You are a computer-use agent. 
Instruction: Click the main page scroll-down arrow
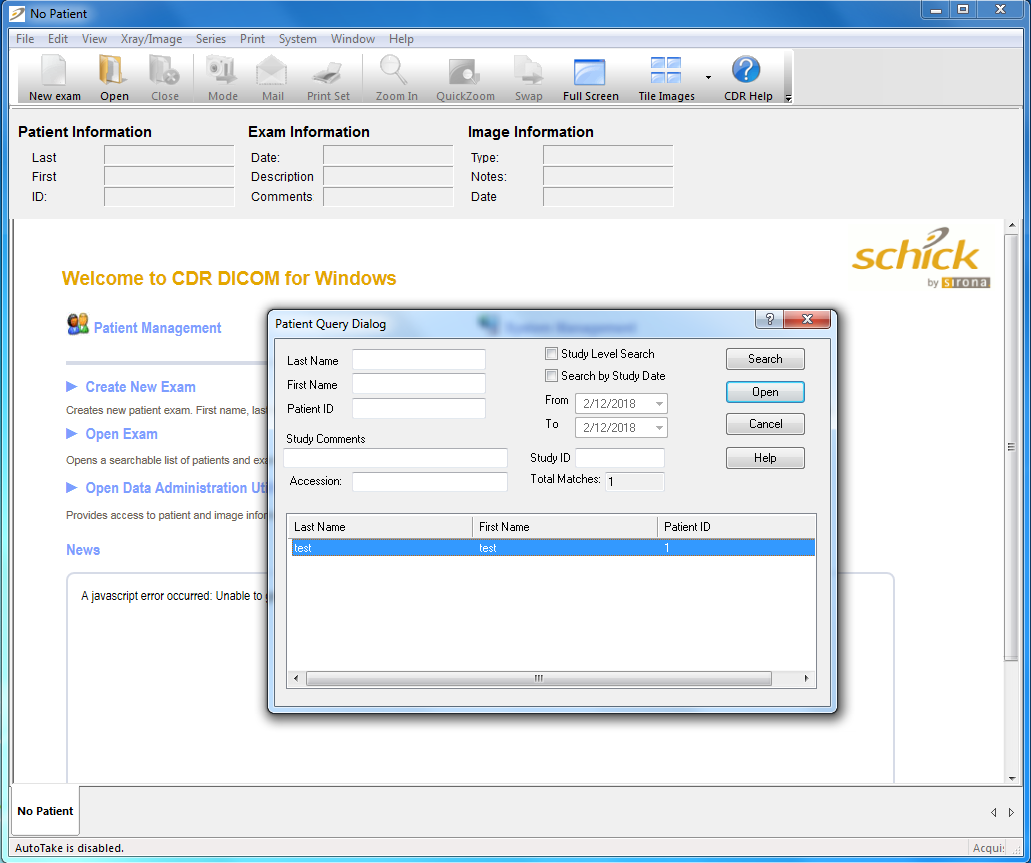(1011, 778)
